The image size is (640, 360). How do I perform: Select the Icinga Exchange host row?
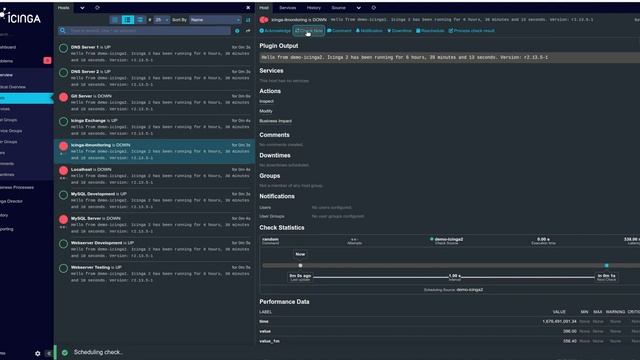pyautogui.click(x=155, y=127)
